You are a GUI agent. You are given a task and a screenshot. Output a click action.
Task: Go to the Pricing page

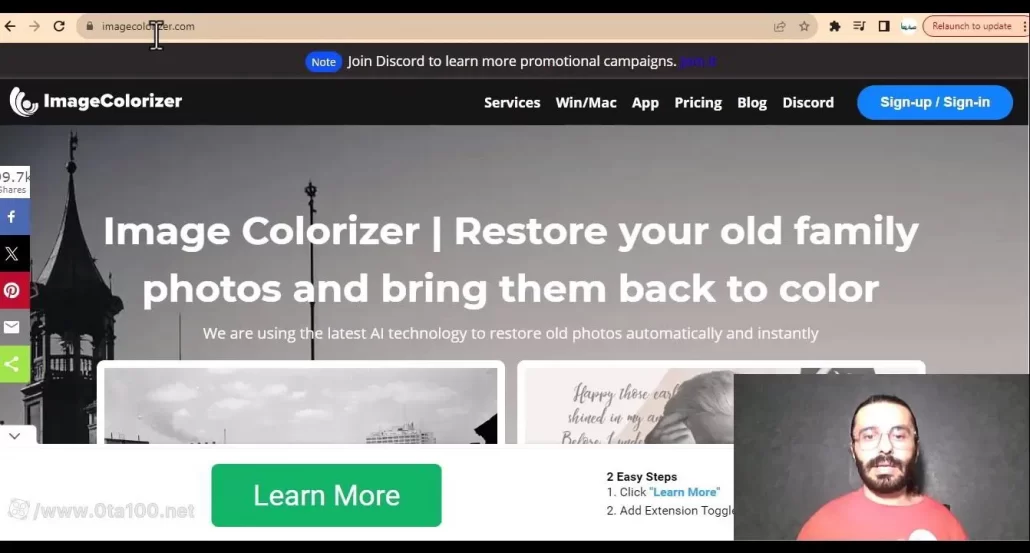698,102
